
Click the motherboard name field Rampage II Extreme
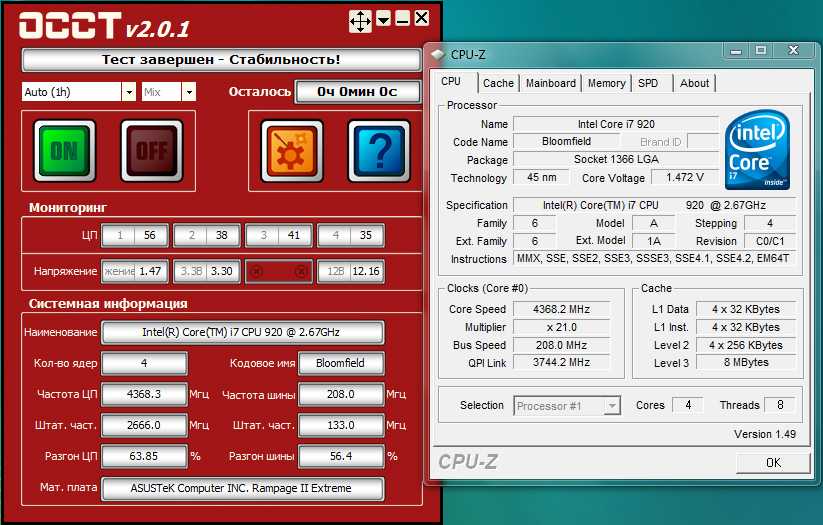point(242,488)
